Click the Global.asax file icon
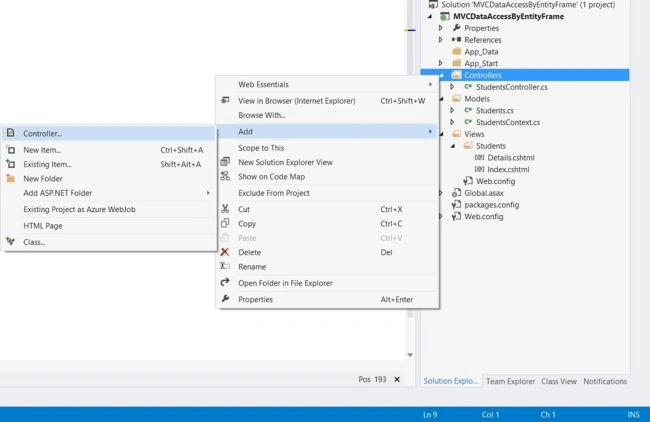 [456, 193]
